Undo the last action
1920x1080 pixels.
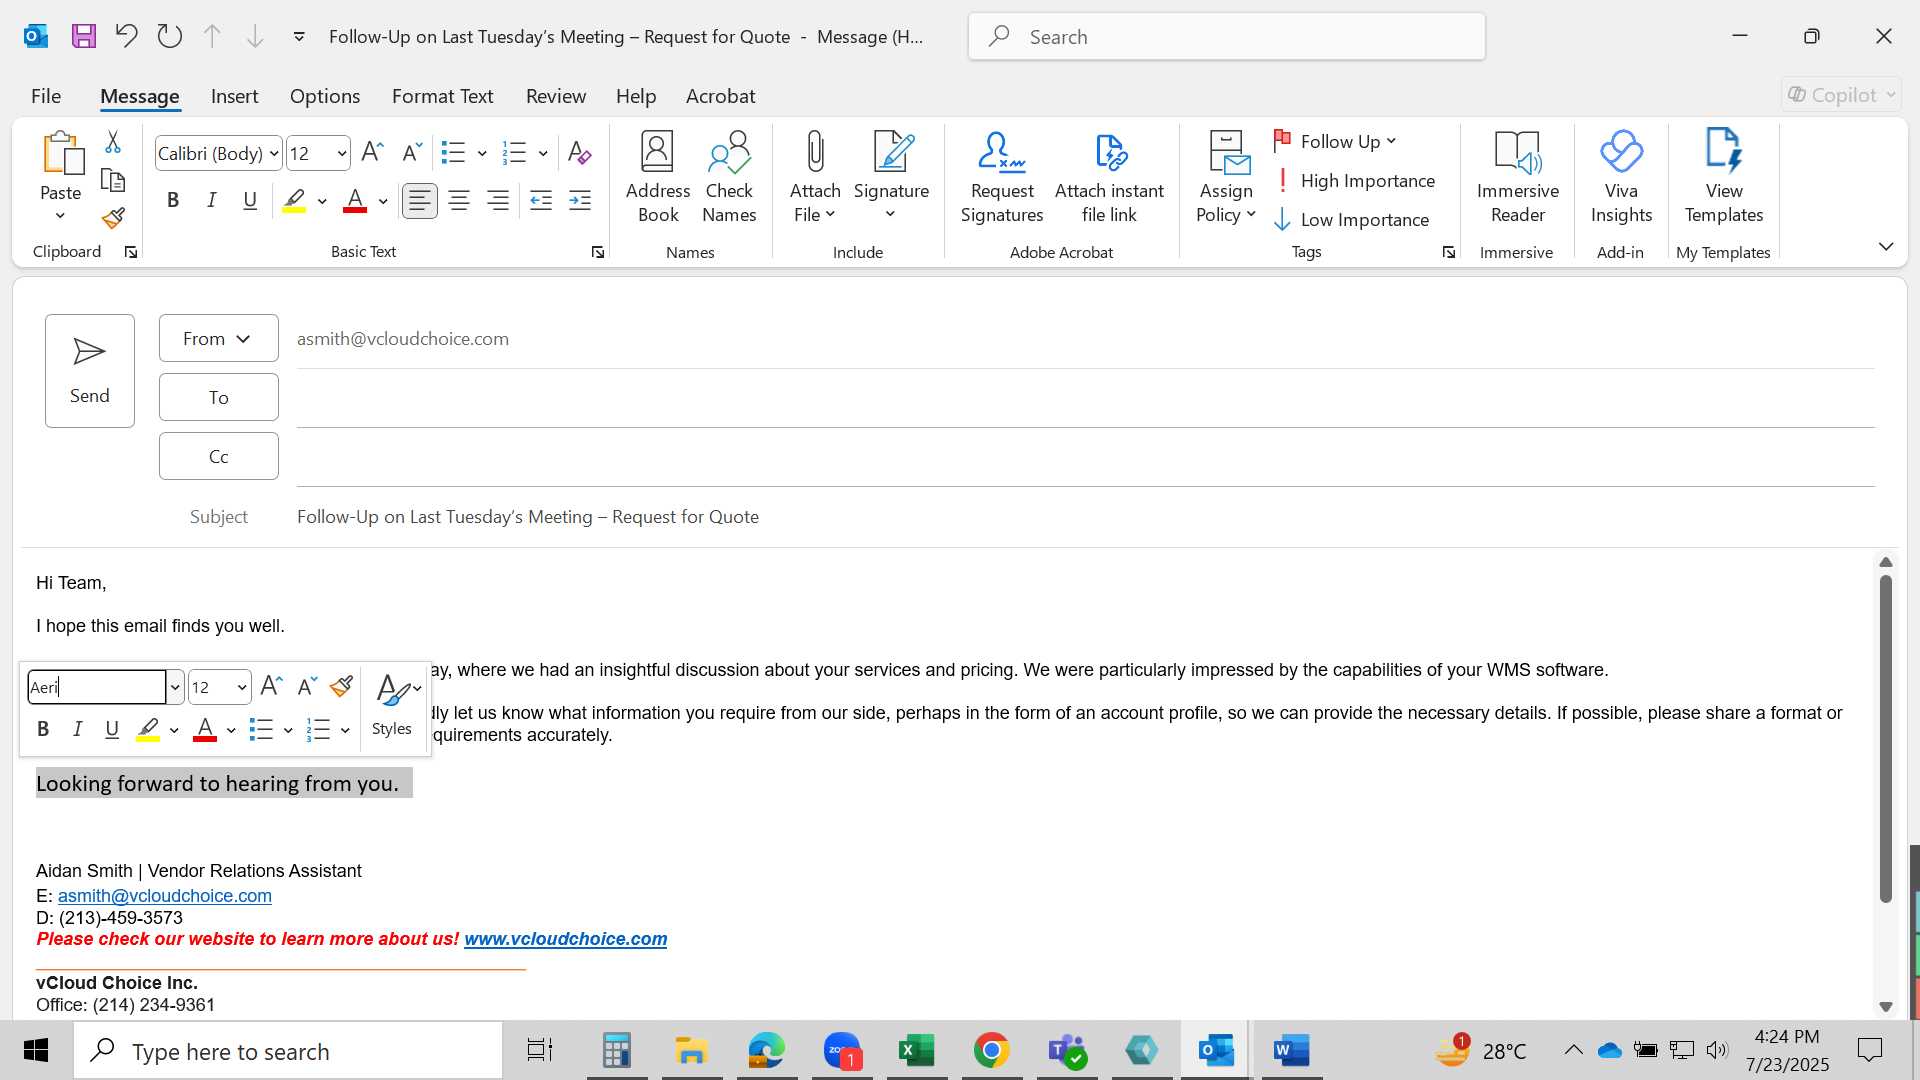pyautogui.click(x=126, y=37)
